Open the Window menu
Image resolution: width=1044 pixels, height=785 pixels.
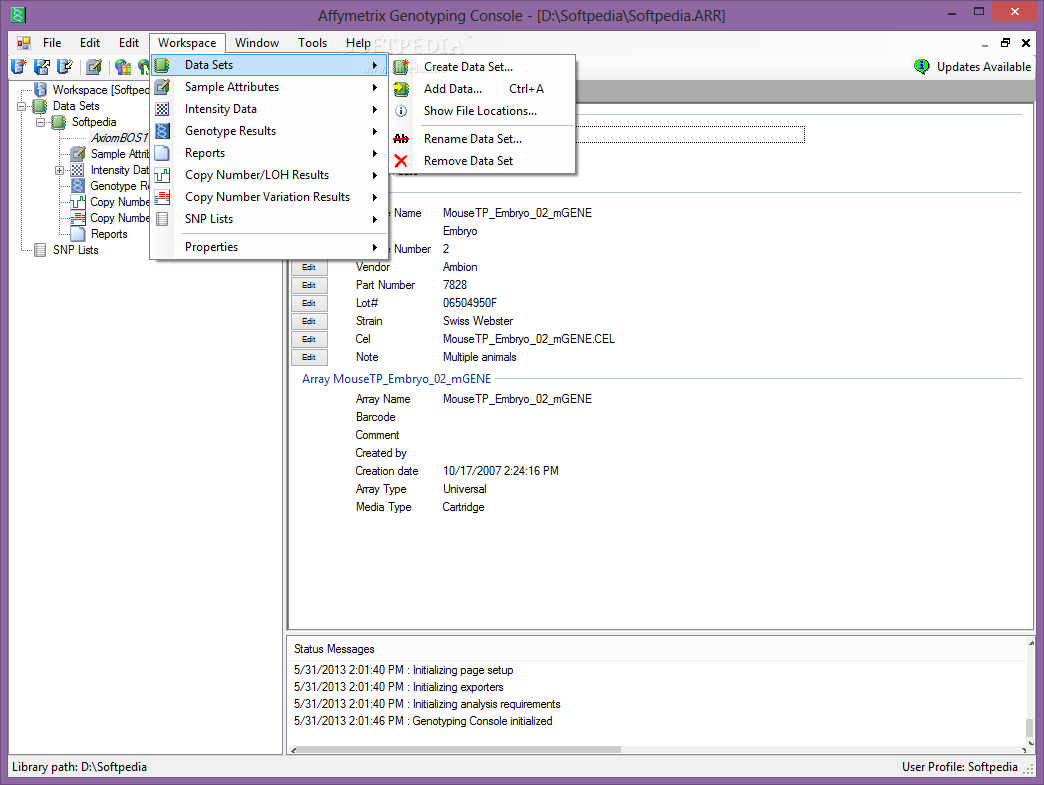[256, 43]
